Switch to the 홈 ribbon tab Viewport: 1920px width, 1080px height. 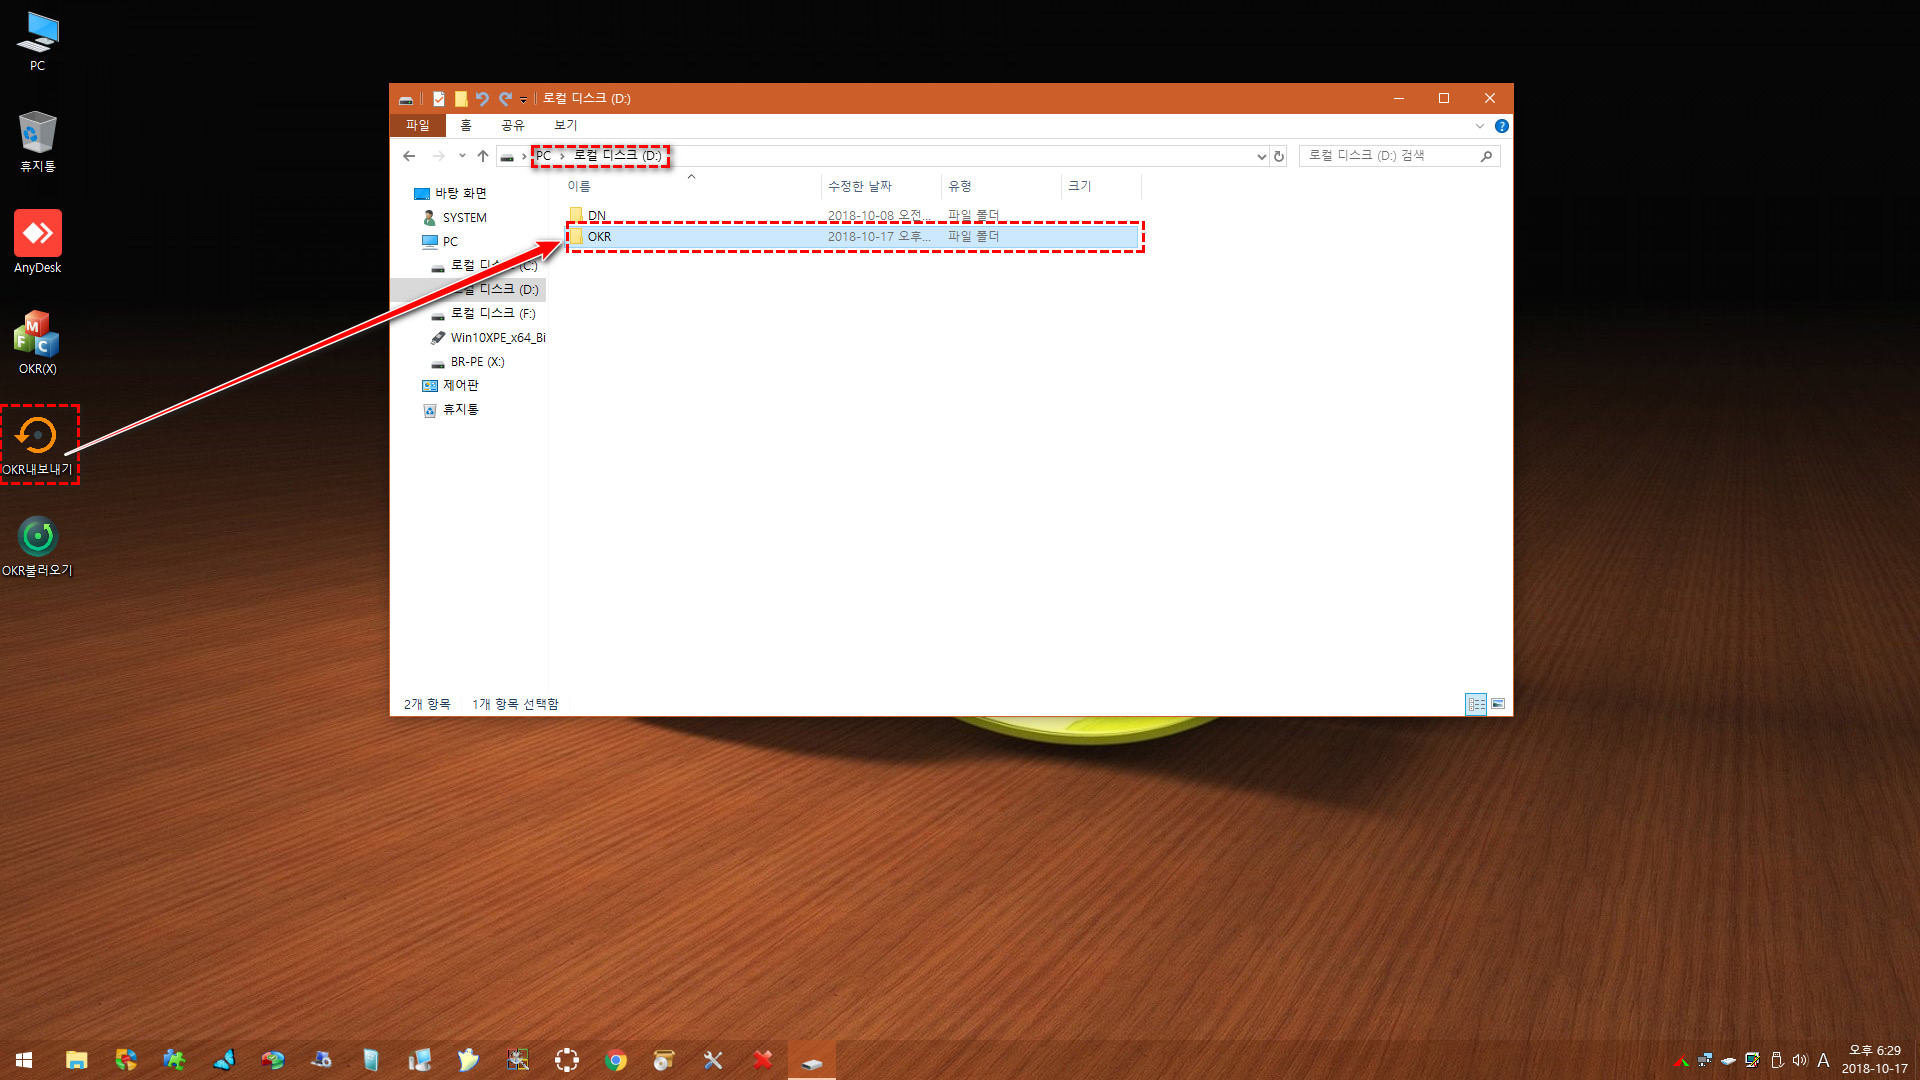(466, 125)
